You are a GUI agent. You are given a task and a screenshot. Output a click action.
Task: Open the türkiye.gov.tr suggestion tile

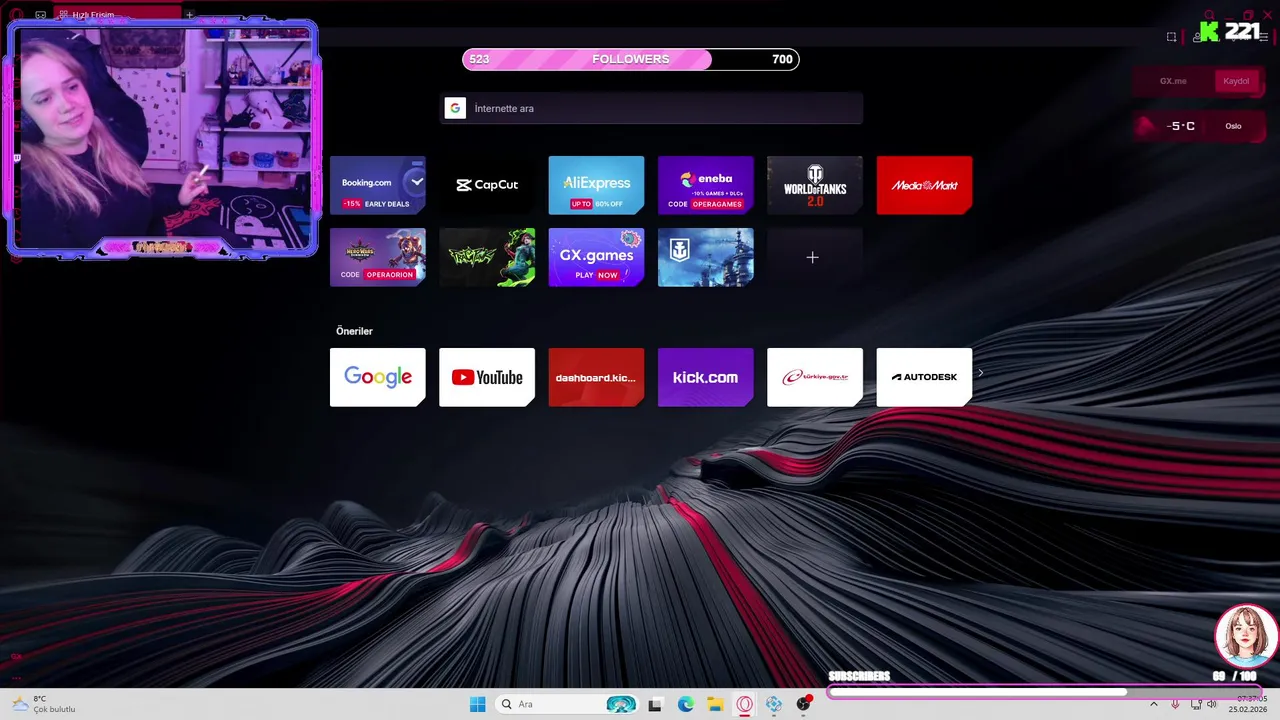(815, 377)
